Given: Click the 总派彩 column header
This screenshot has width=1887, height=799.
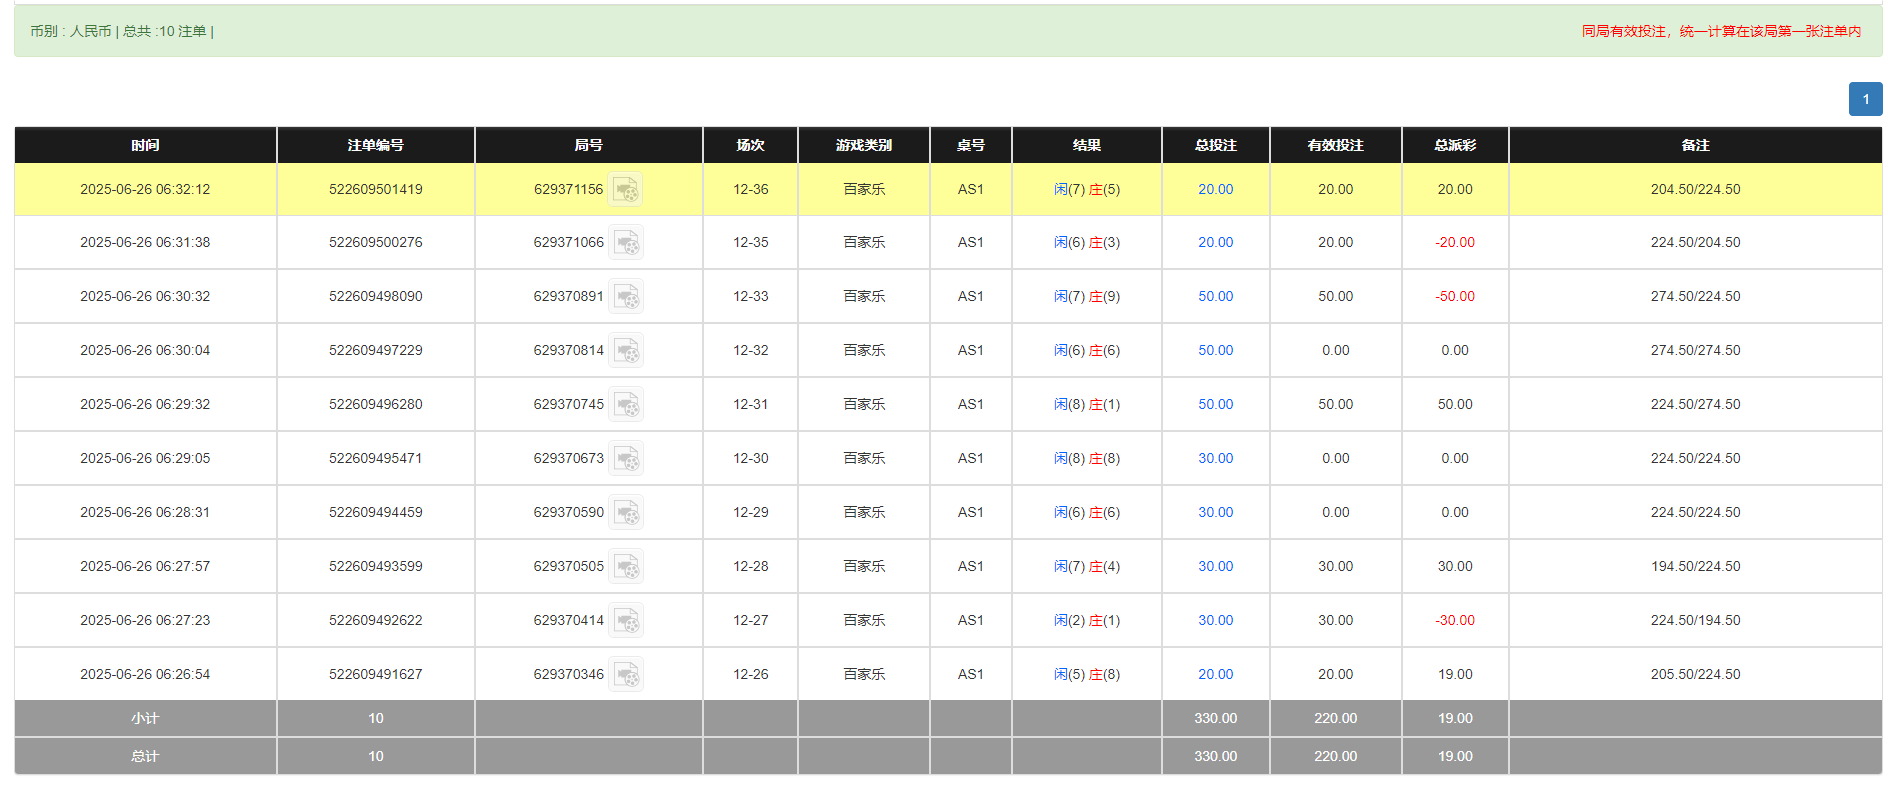Looking at the screenshot, I should 1454,145.
